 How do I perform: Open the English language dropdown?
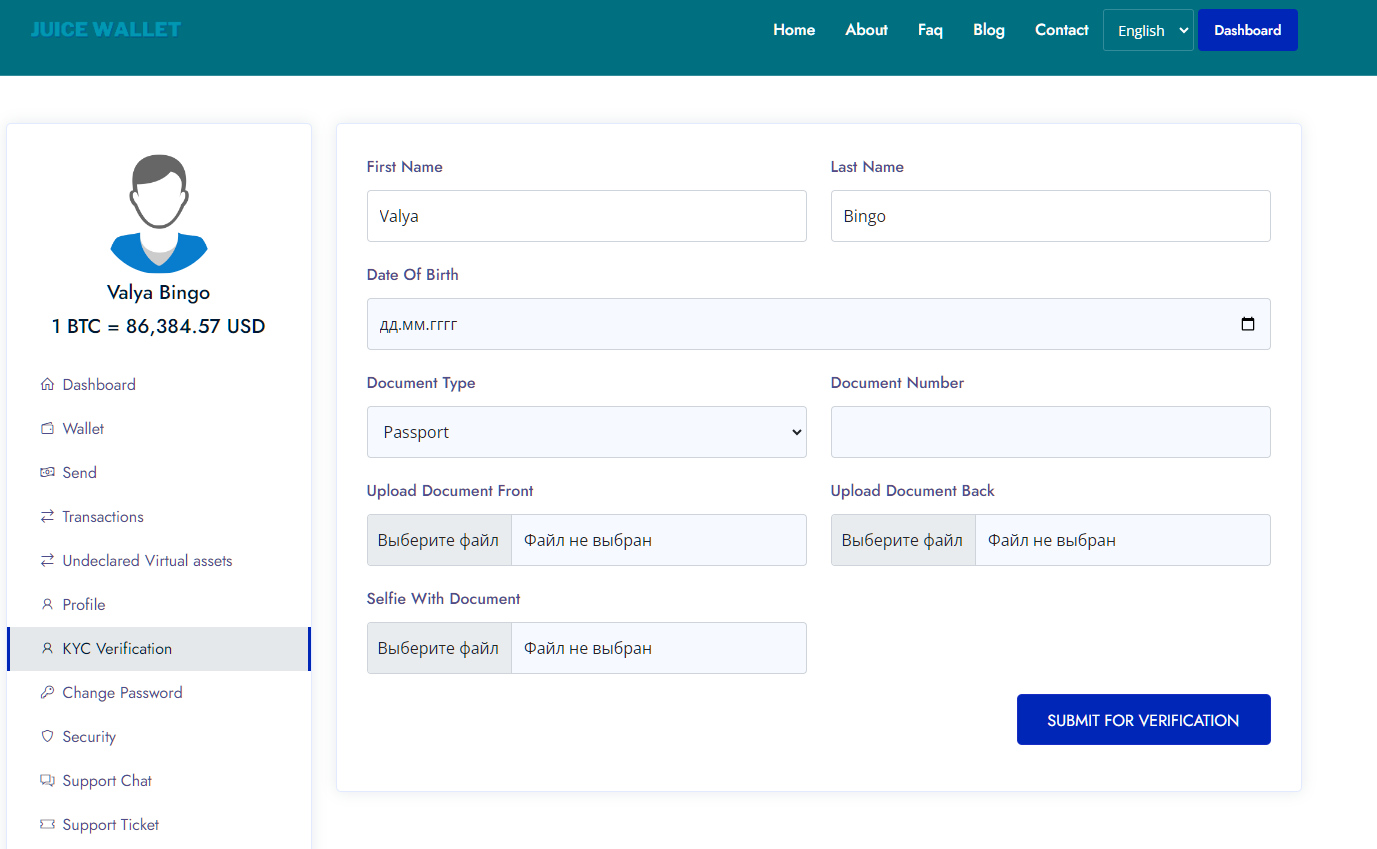pos(1148,30)
